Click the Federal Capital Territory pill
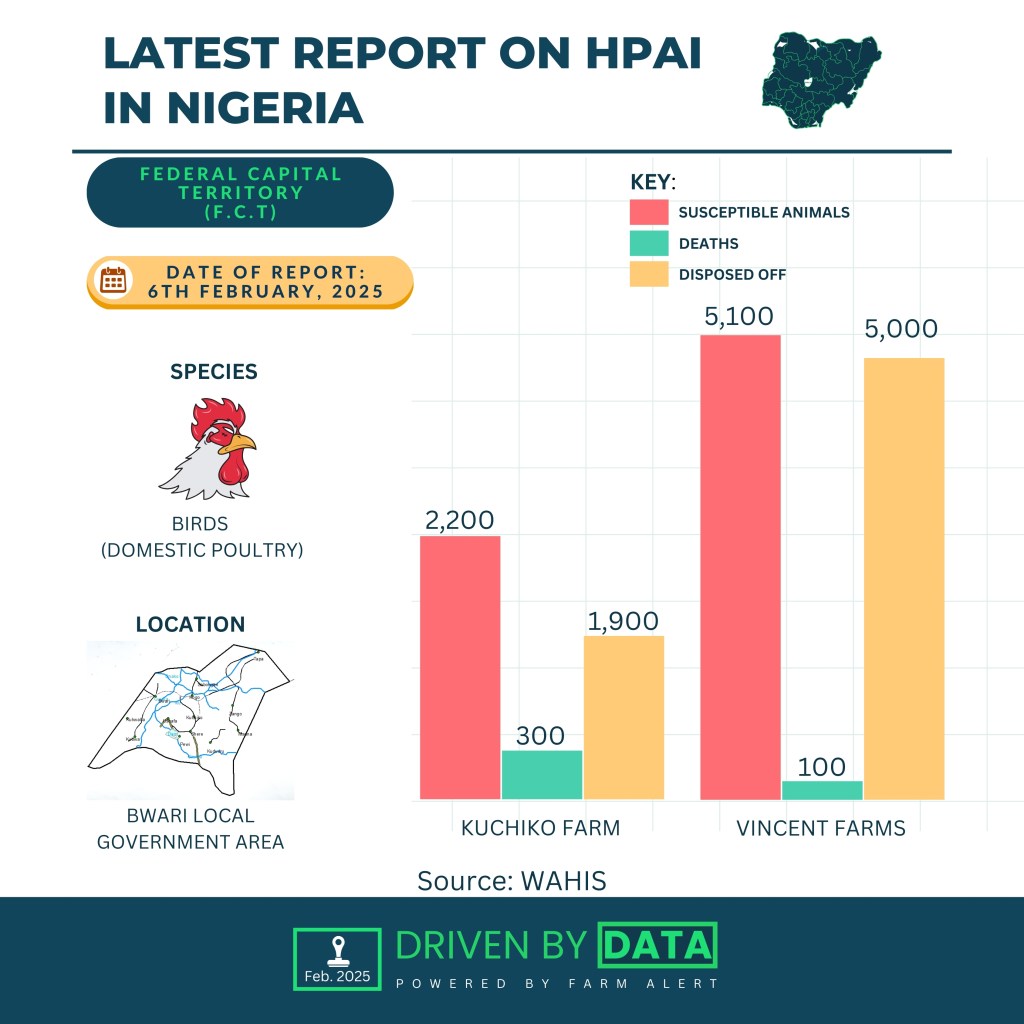Viewport: 1024px width, 1024px height. (x=240, y=192)
